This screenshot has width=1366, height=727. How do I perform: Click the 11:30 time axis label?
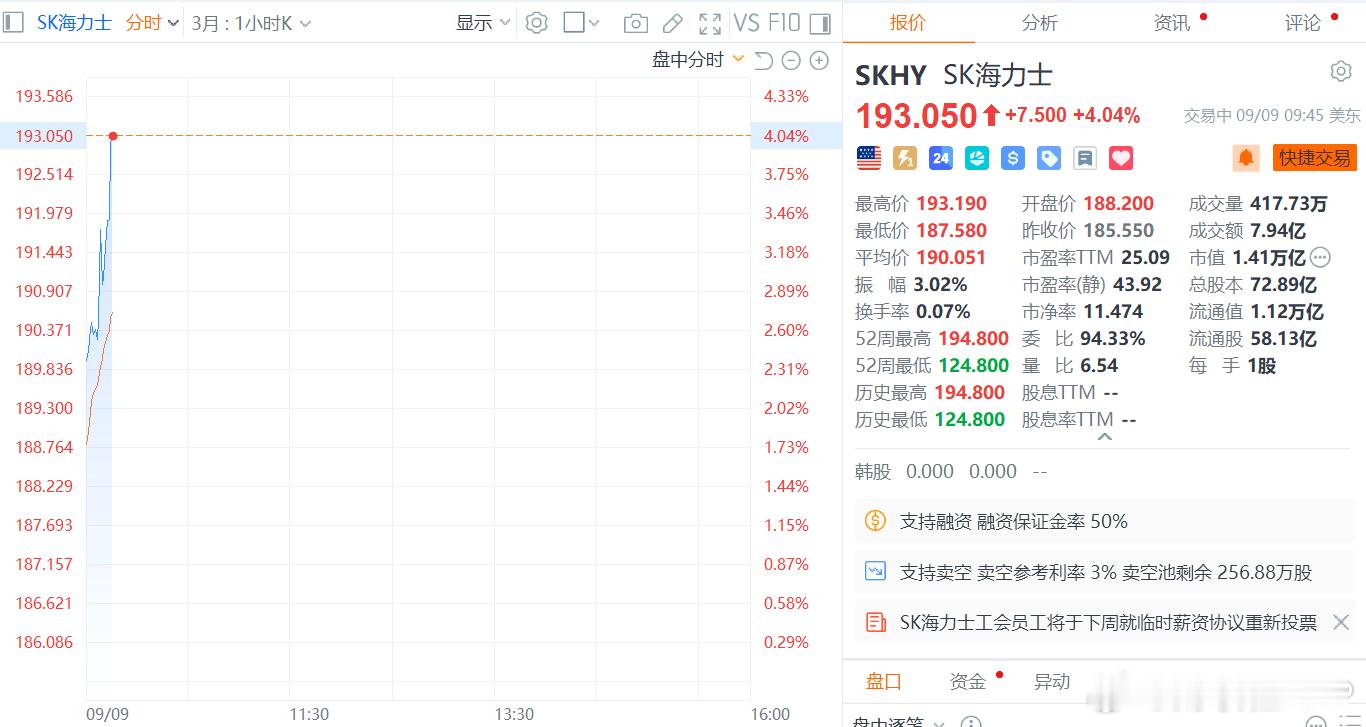[309, 714]
